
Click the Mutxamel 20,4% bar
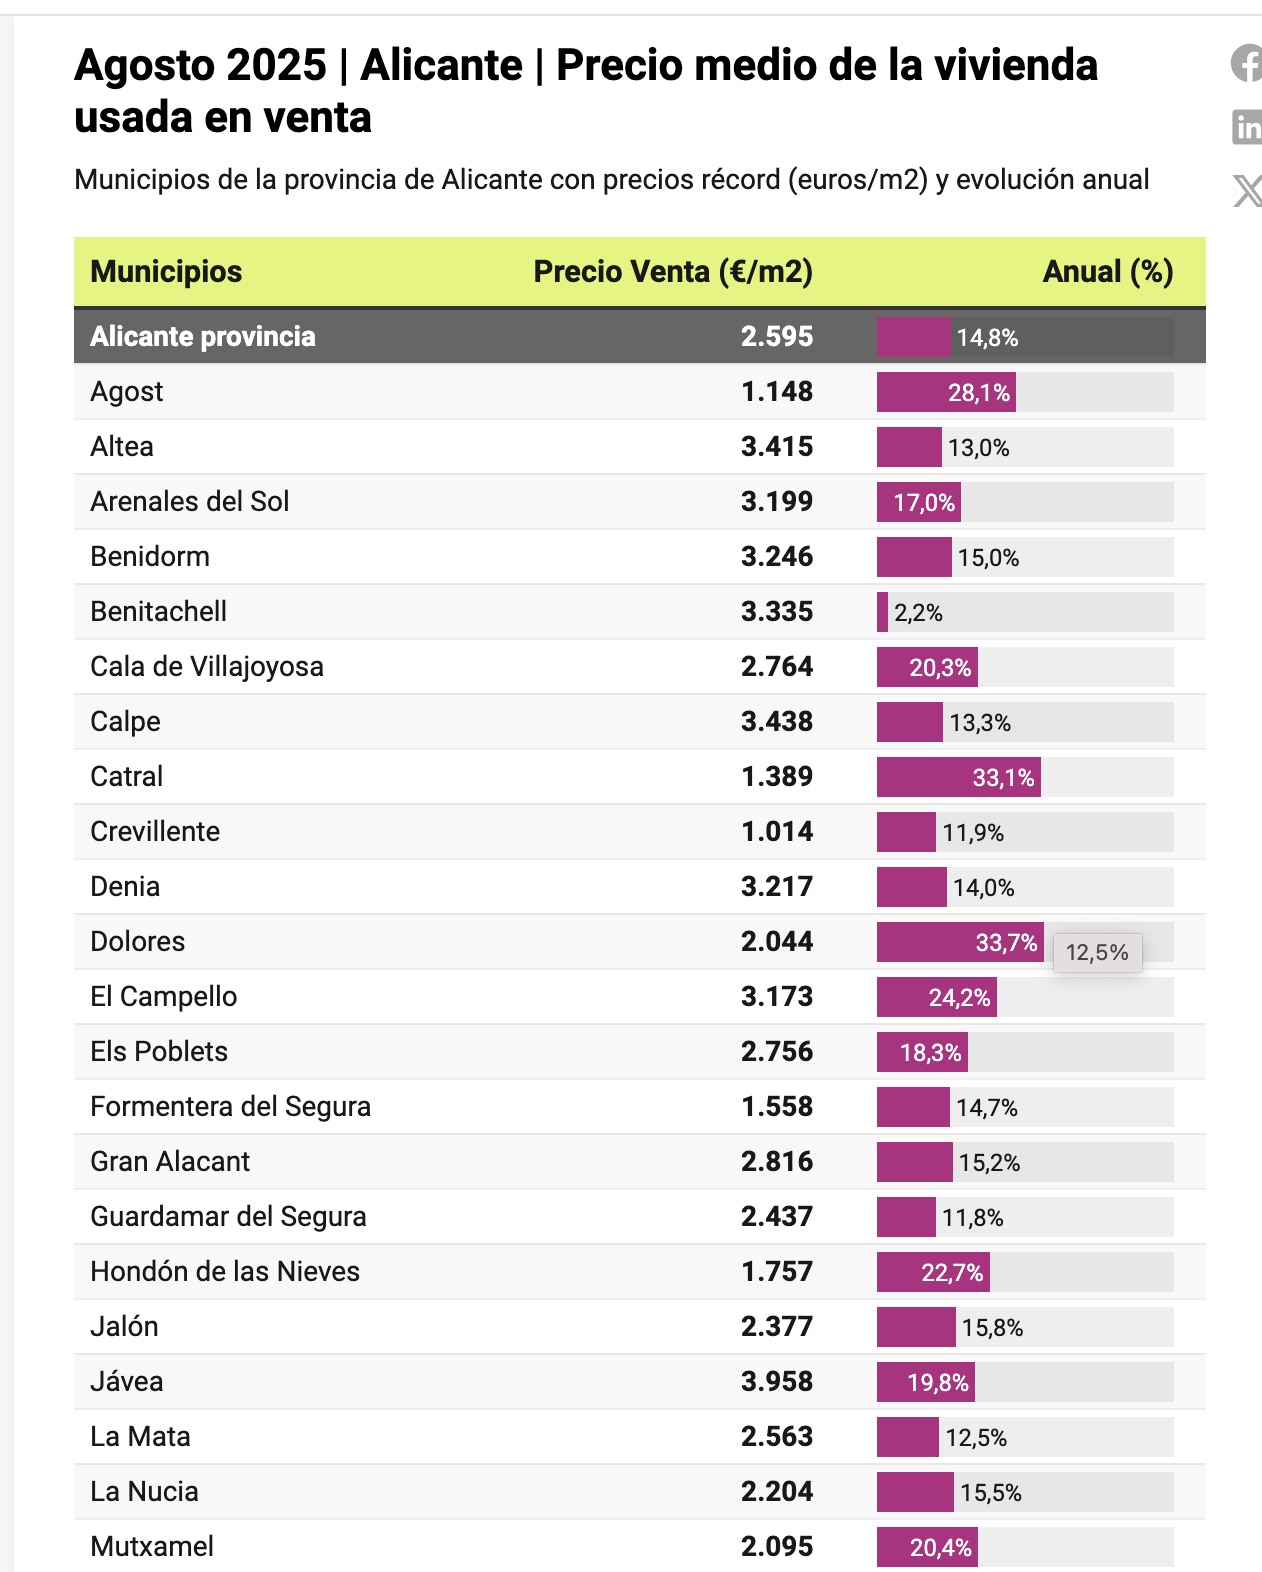click(927, 1547)
